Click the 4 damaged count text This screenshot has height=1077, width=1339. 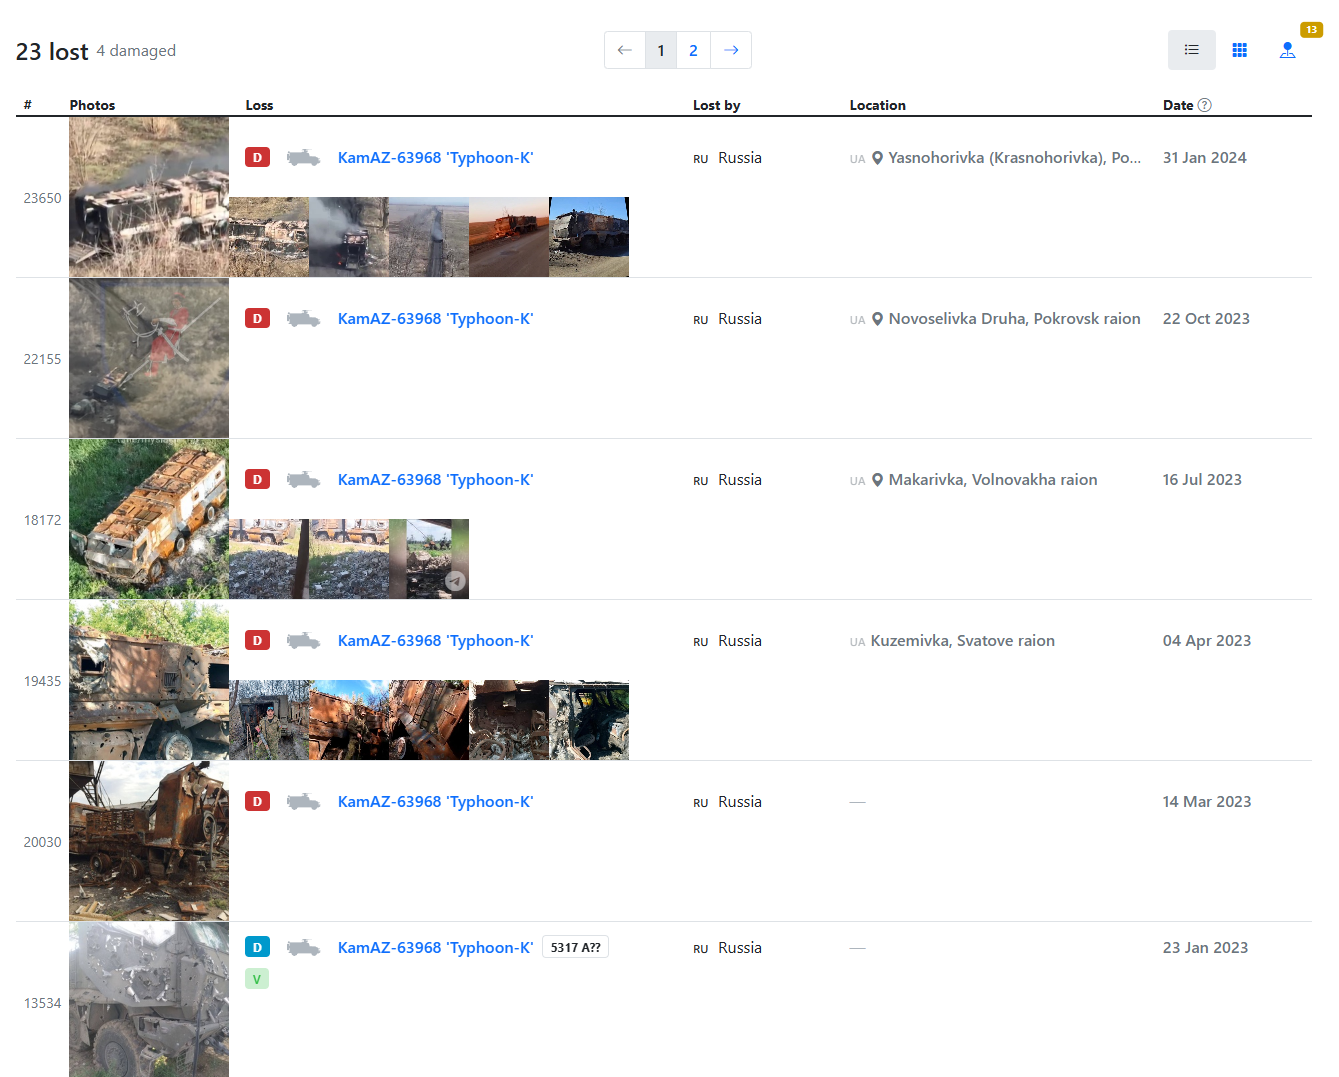coord(136,51)
